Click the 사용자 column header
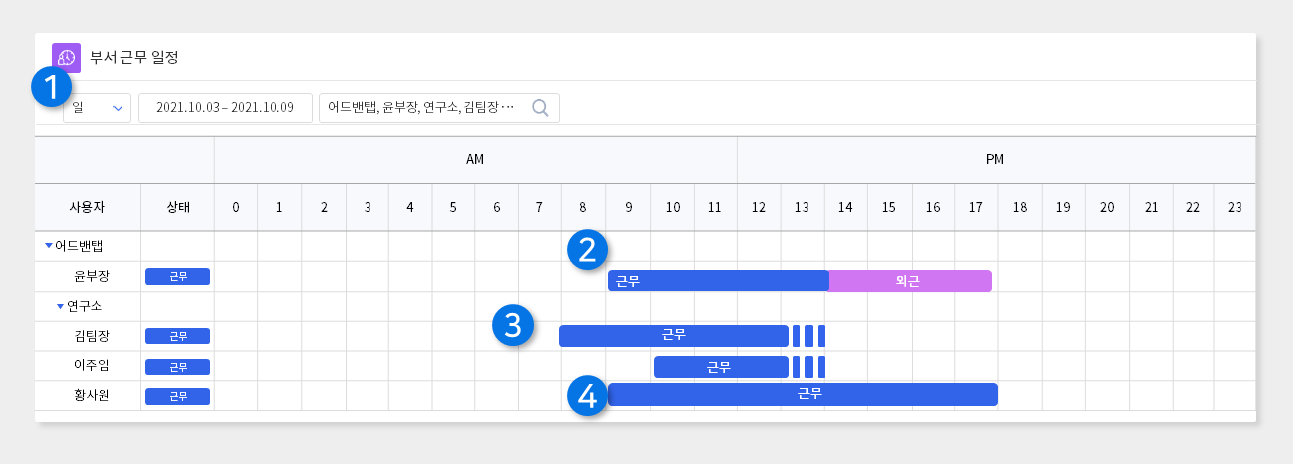 (88, 207)
